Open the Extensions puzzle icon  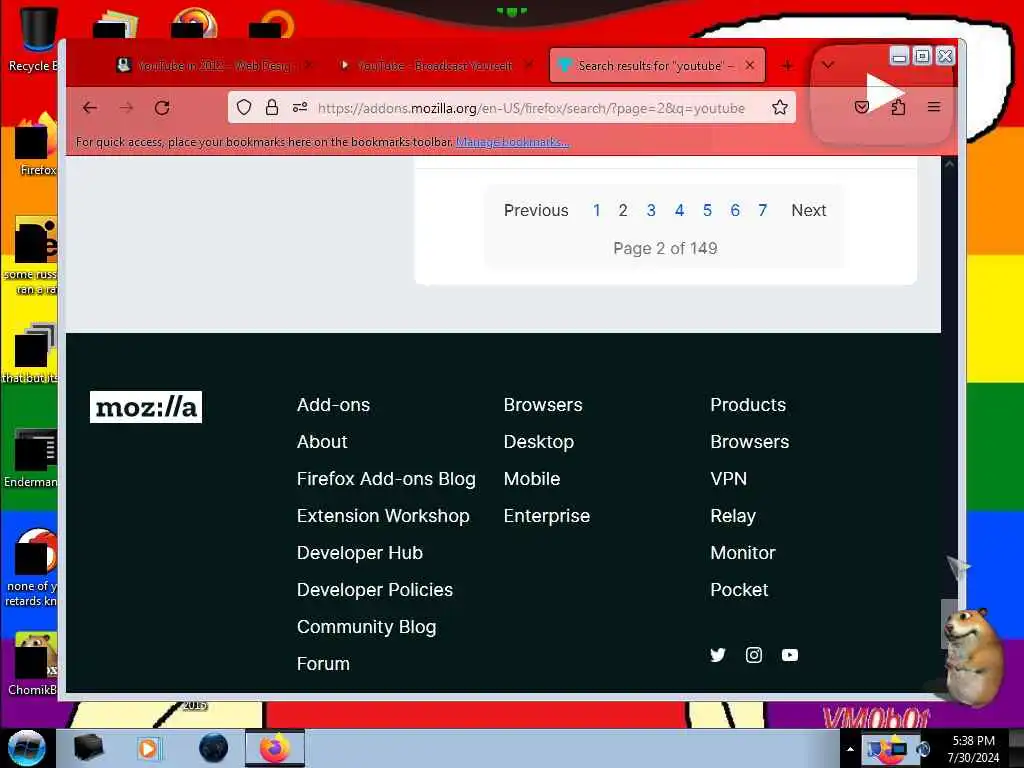pyautogui.click(x=898, y=108)
